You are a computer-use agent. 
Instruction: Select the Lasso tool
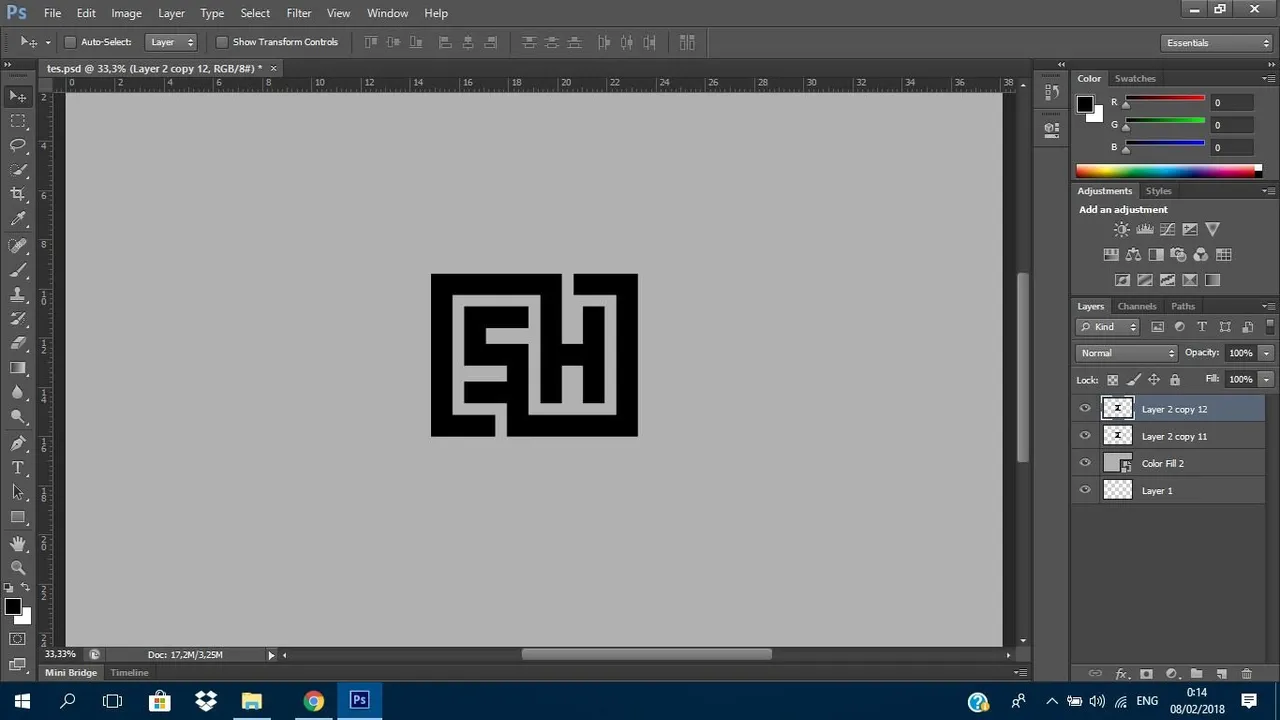18,146
